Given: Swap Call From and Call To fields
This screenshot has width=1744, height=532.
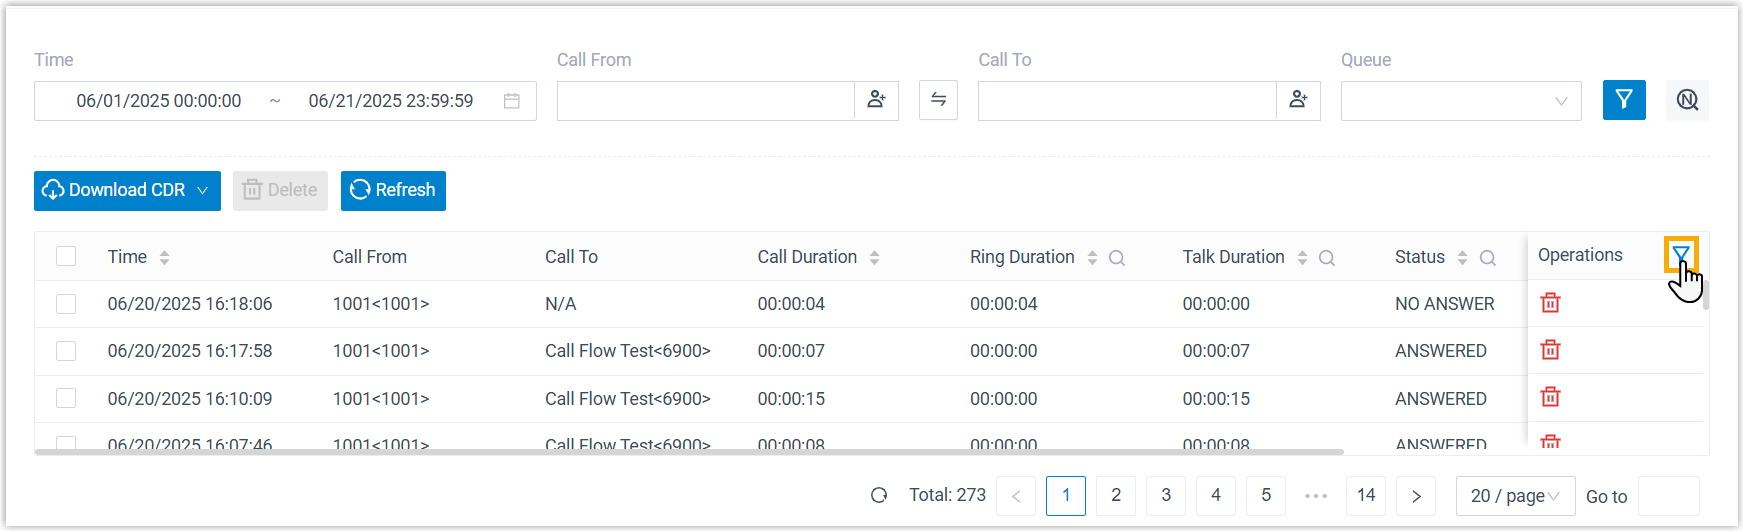Looking at the screenshot, I should [938, 100].
